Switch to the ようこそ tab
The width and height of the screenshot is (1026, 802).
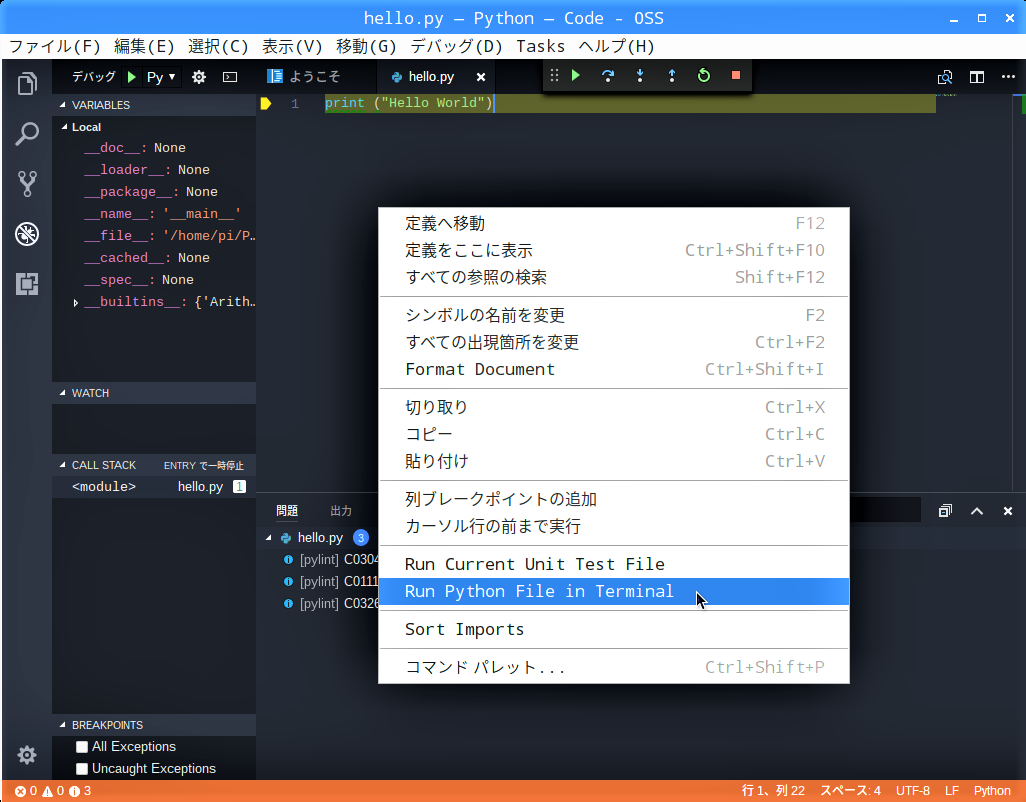point(315,77)
